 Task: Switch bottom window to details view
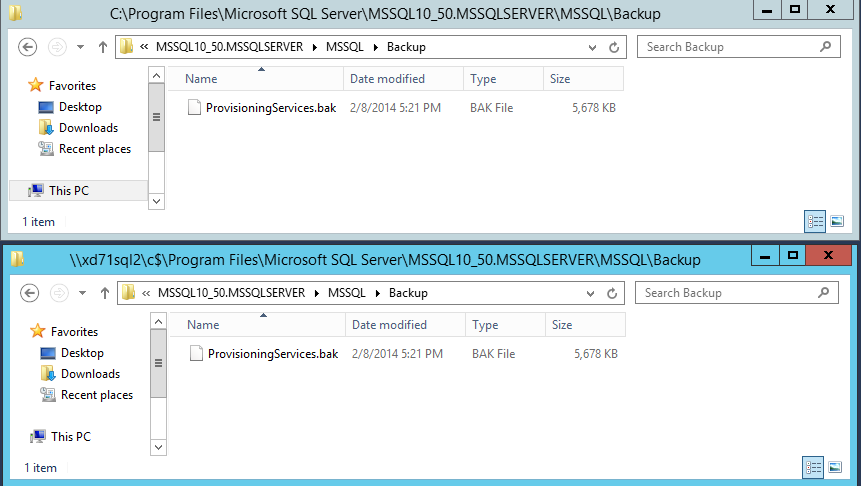(815, 467)
